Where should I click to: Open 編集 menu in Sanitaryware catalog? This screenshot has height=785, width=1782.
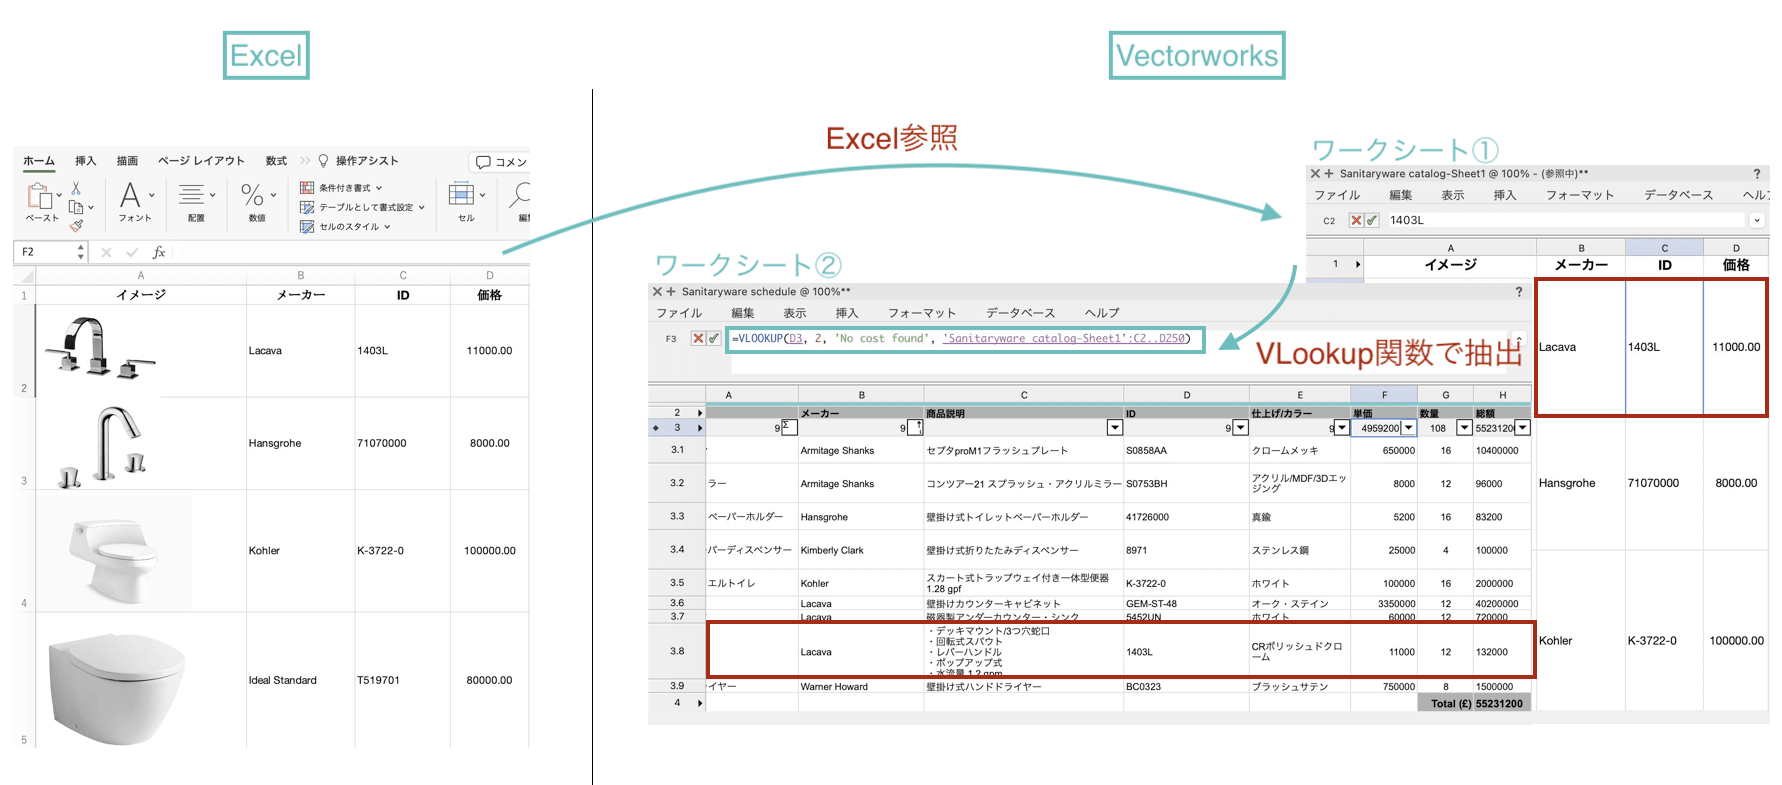pyautogui.click(x=1400, y=195)
